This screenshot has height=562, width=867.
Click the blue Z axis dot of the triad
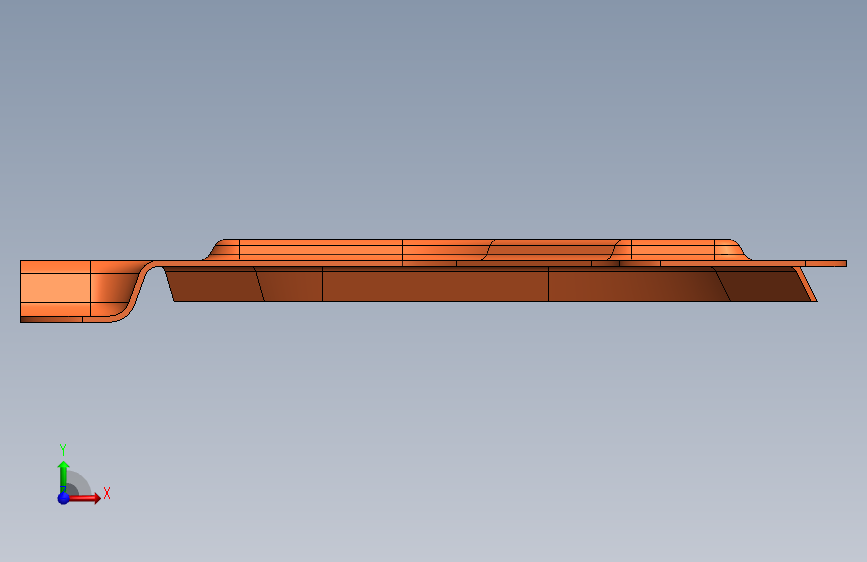point(63,498)
